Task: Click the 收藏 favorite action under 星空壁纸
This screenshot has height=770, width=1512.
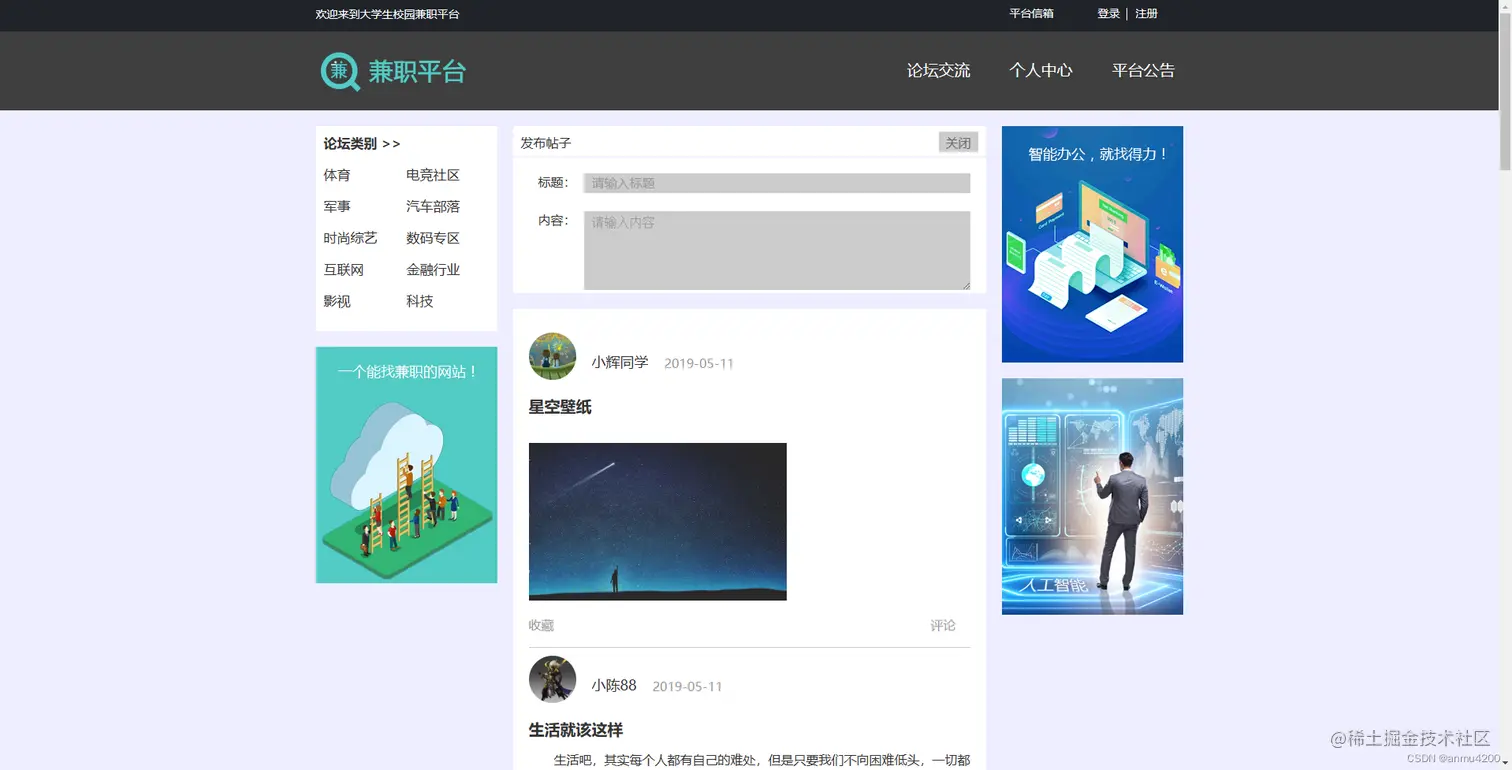Action: pyautogui.click(x=539, y=625)
